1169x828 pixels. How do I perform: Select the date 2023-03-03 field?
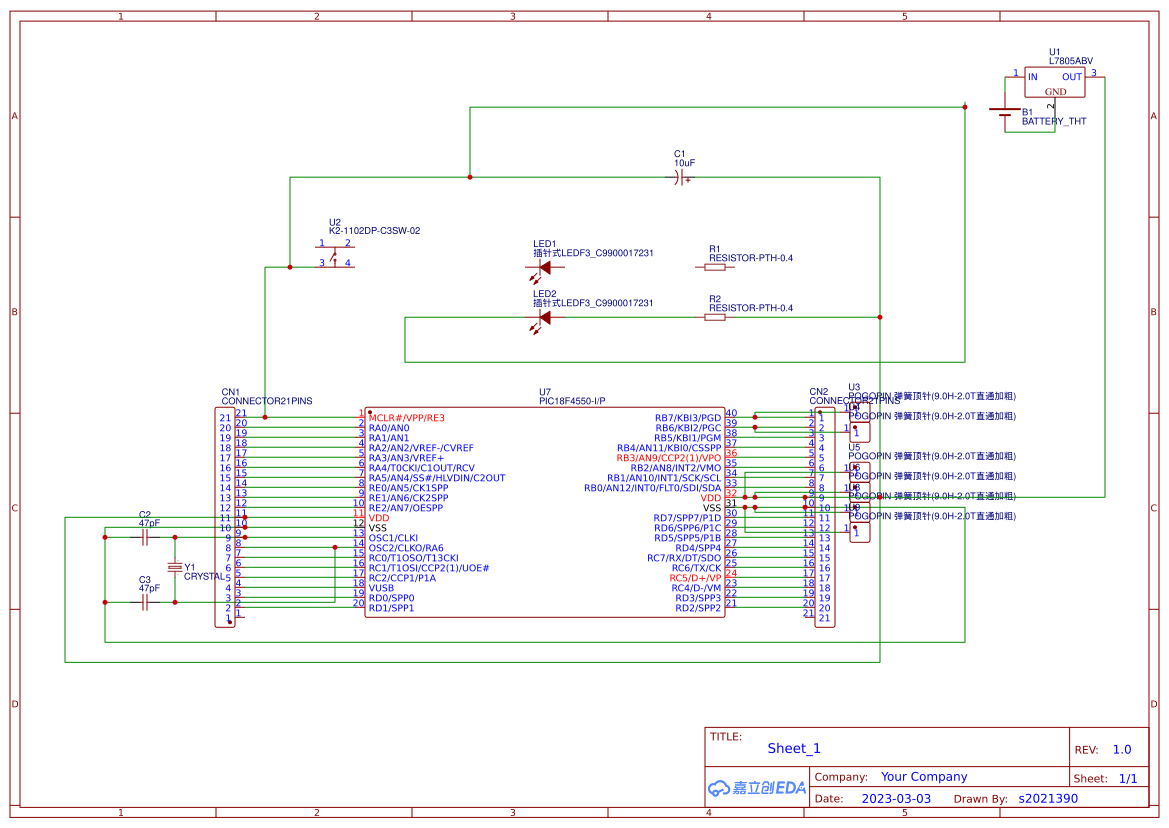click(896, 799)
